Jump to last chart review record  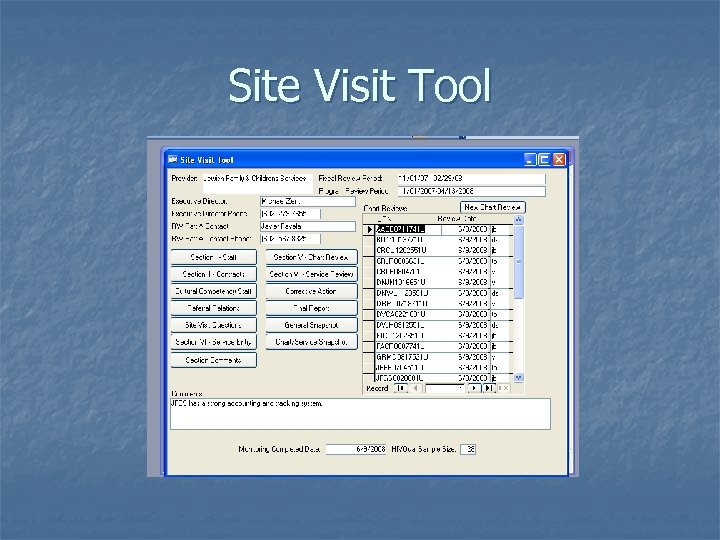pos(488,388)
